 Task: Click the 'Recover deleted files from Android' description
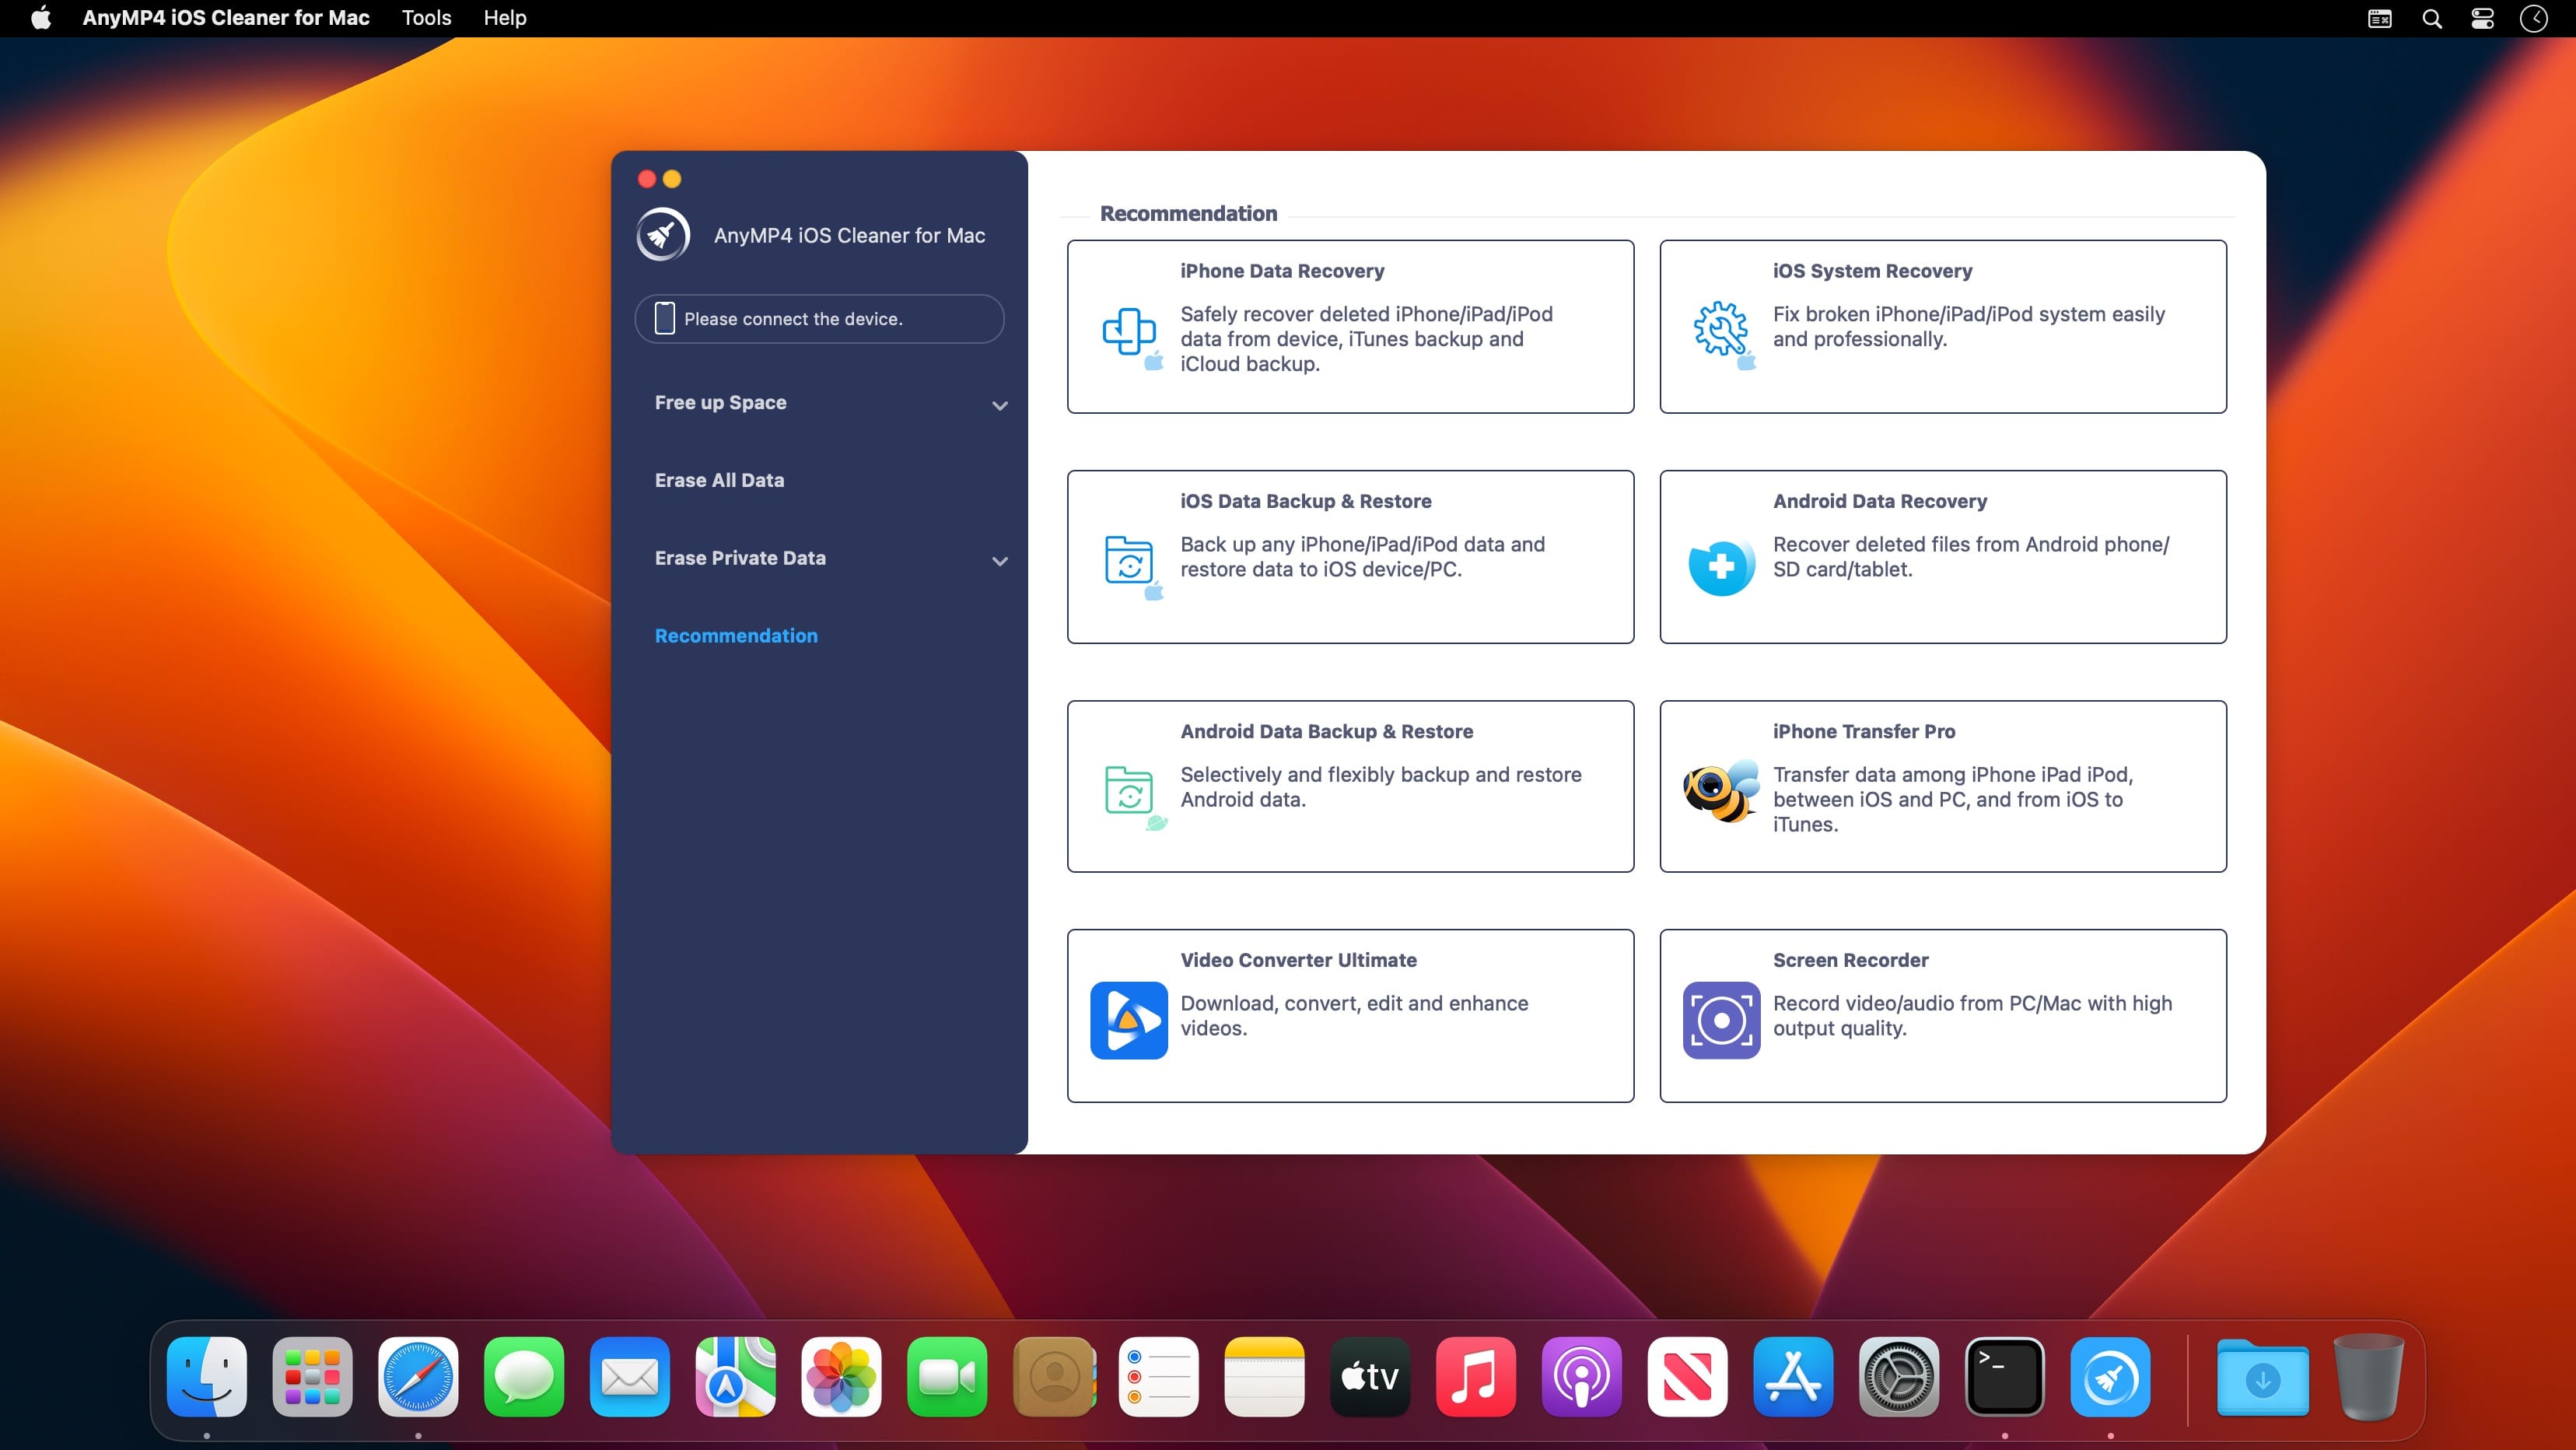pyautogui.click(x=1971, y=556)
